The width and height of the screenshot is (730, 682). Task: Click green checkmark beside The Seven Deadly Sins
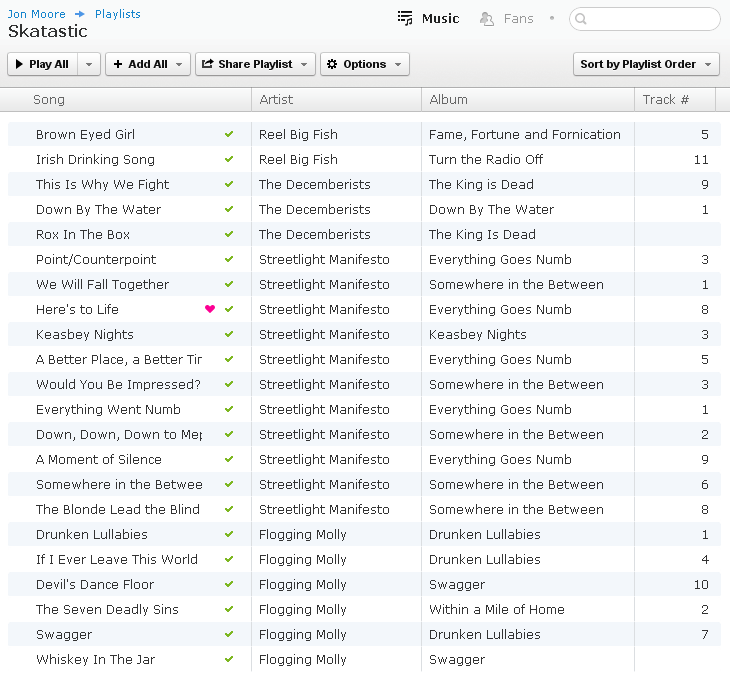point(229,609)
